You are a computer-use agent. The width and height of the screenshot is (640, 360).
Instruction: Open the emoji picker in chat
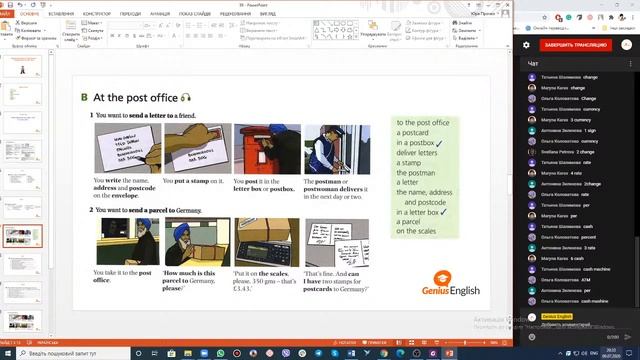[532, 337]
